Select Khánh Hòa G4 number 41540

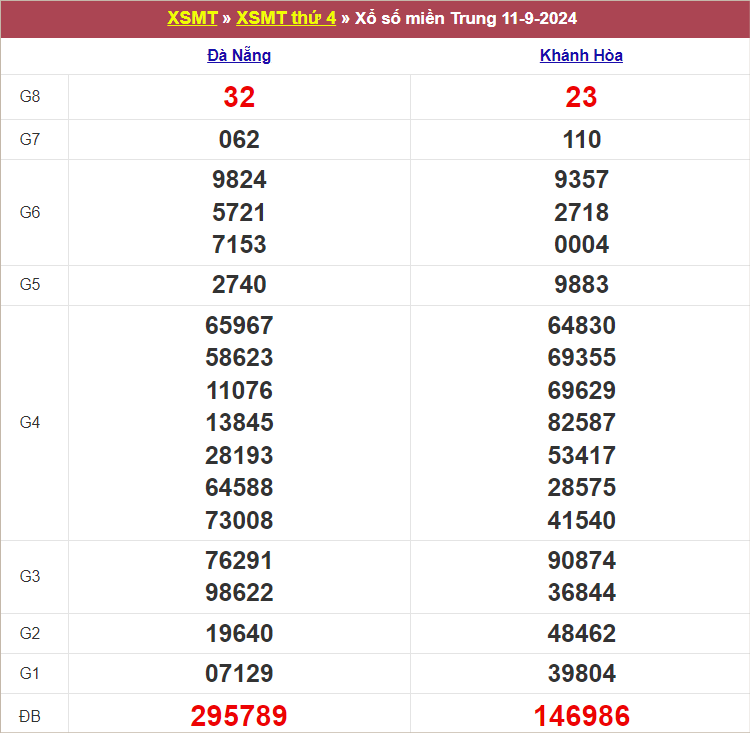tap(581, 521)
